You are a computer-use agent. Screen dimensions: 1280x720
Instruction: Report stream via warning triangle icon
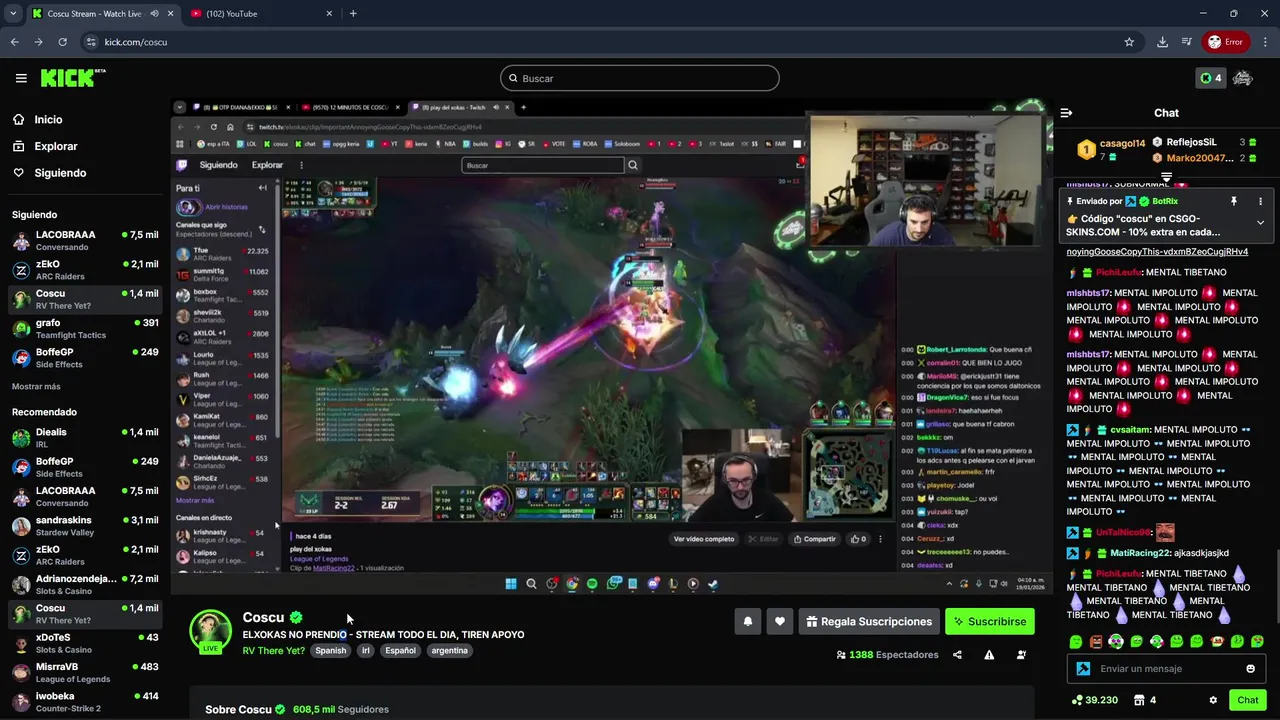point(989,655)
